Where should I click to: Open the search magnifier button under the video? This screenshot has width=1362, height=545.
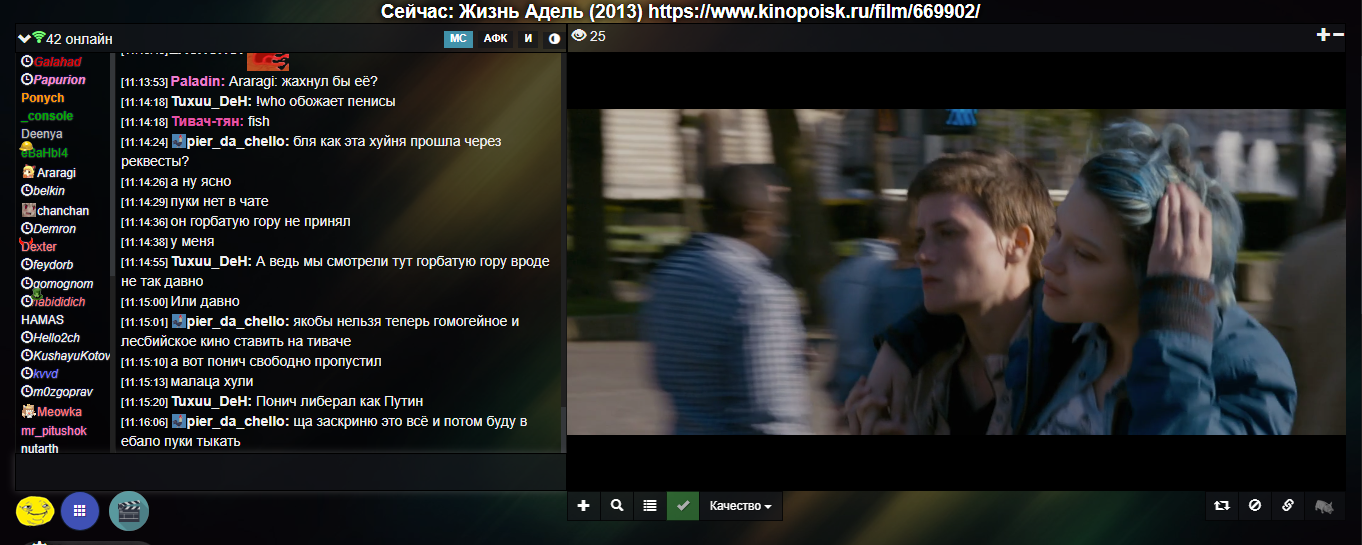(617, 506)
